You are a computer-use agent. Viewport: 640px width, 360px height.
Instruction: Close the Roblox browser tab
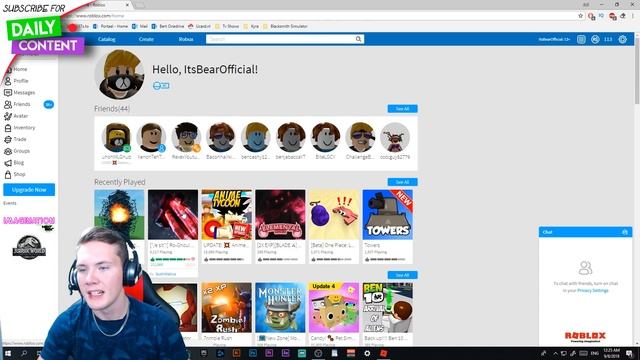pos(127,5)
